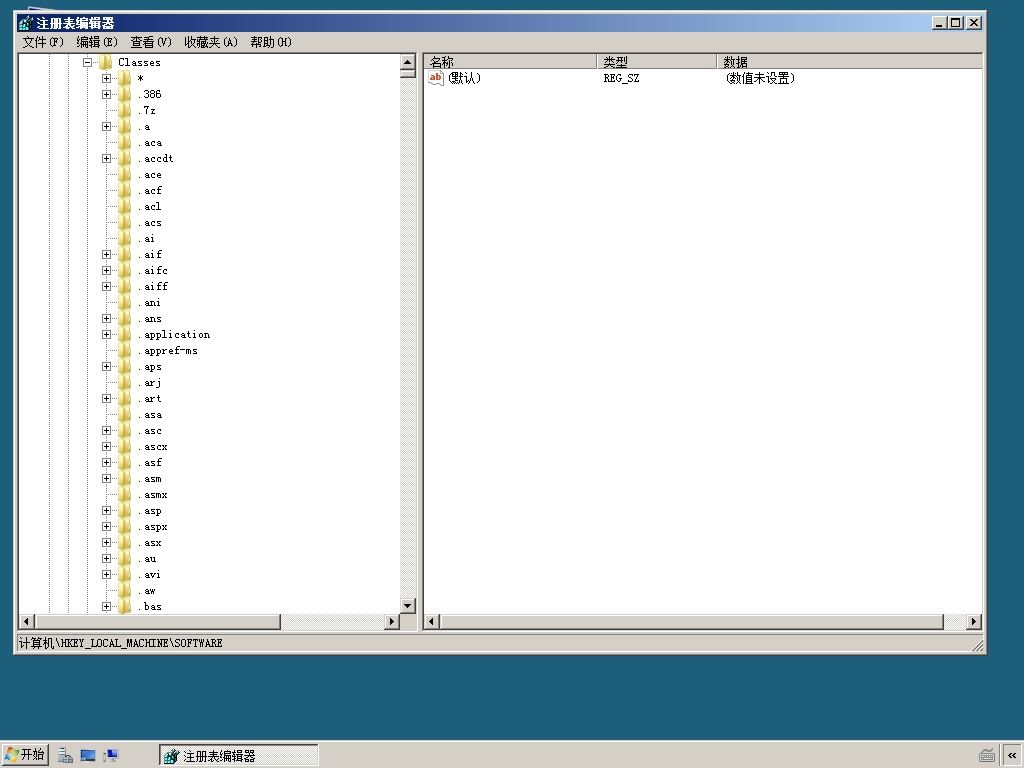Click the tree pane scroll left arrow

pyautogui.click(x=27, y=621)
